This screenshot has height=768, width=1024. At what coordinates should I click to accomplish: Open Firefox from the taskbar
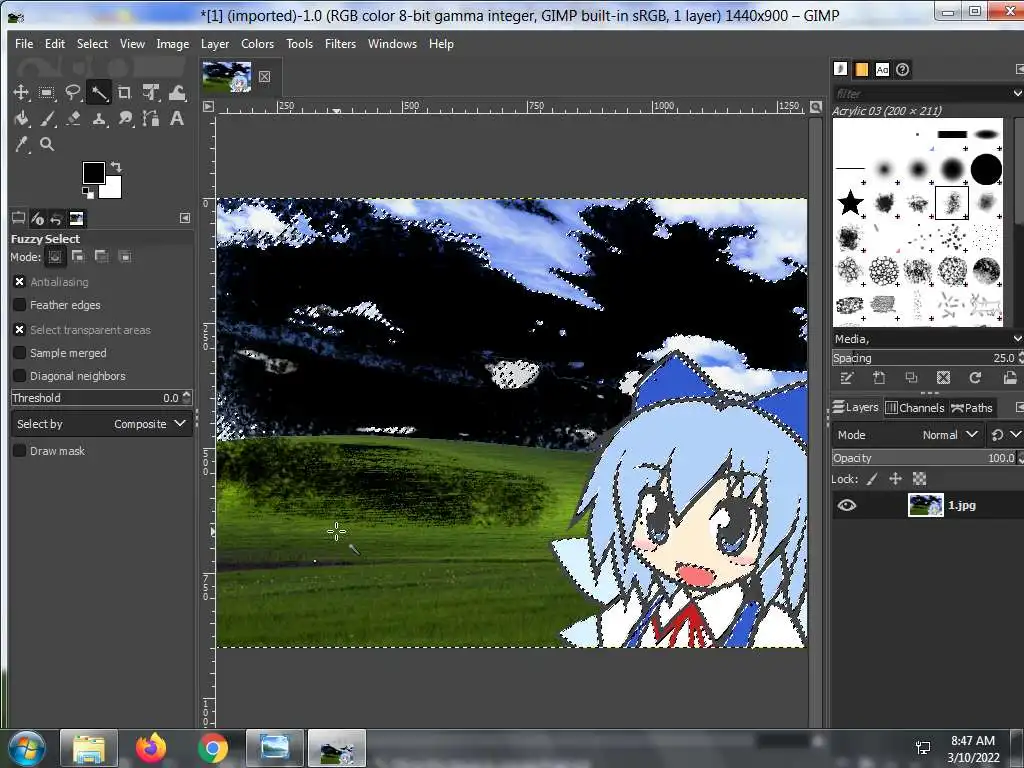tap(151, 748)
